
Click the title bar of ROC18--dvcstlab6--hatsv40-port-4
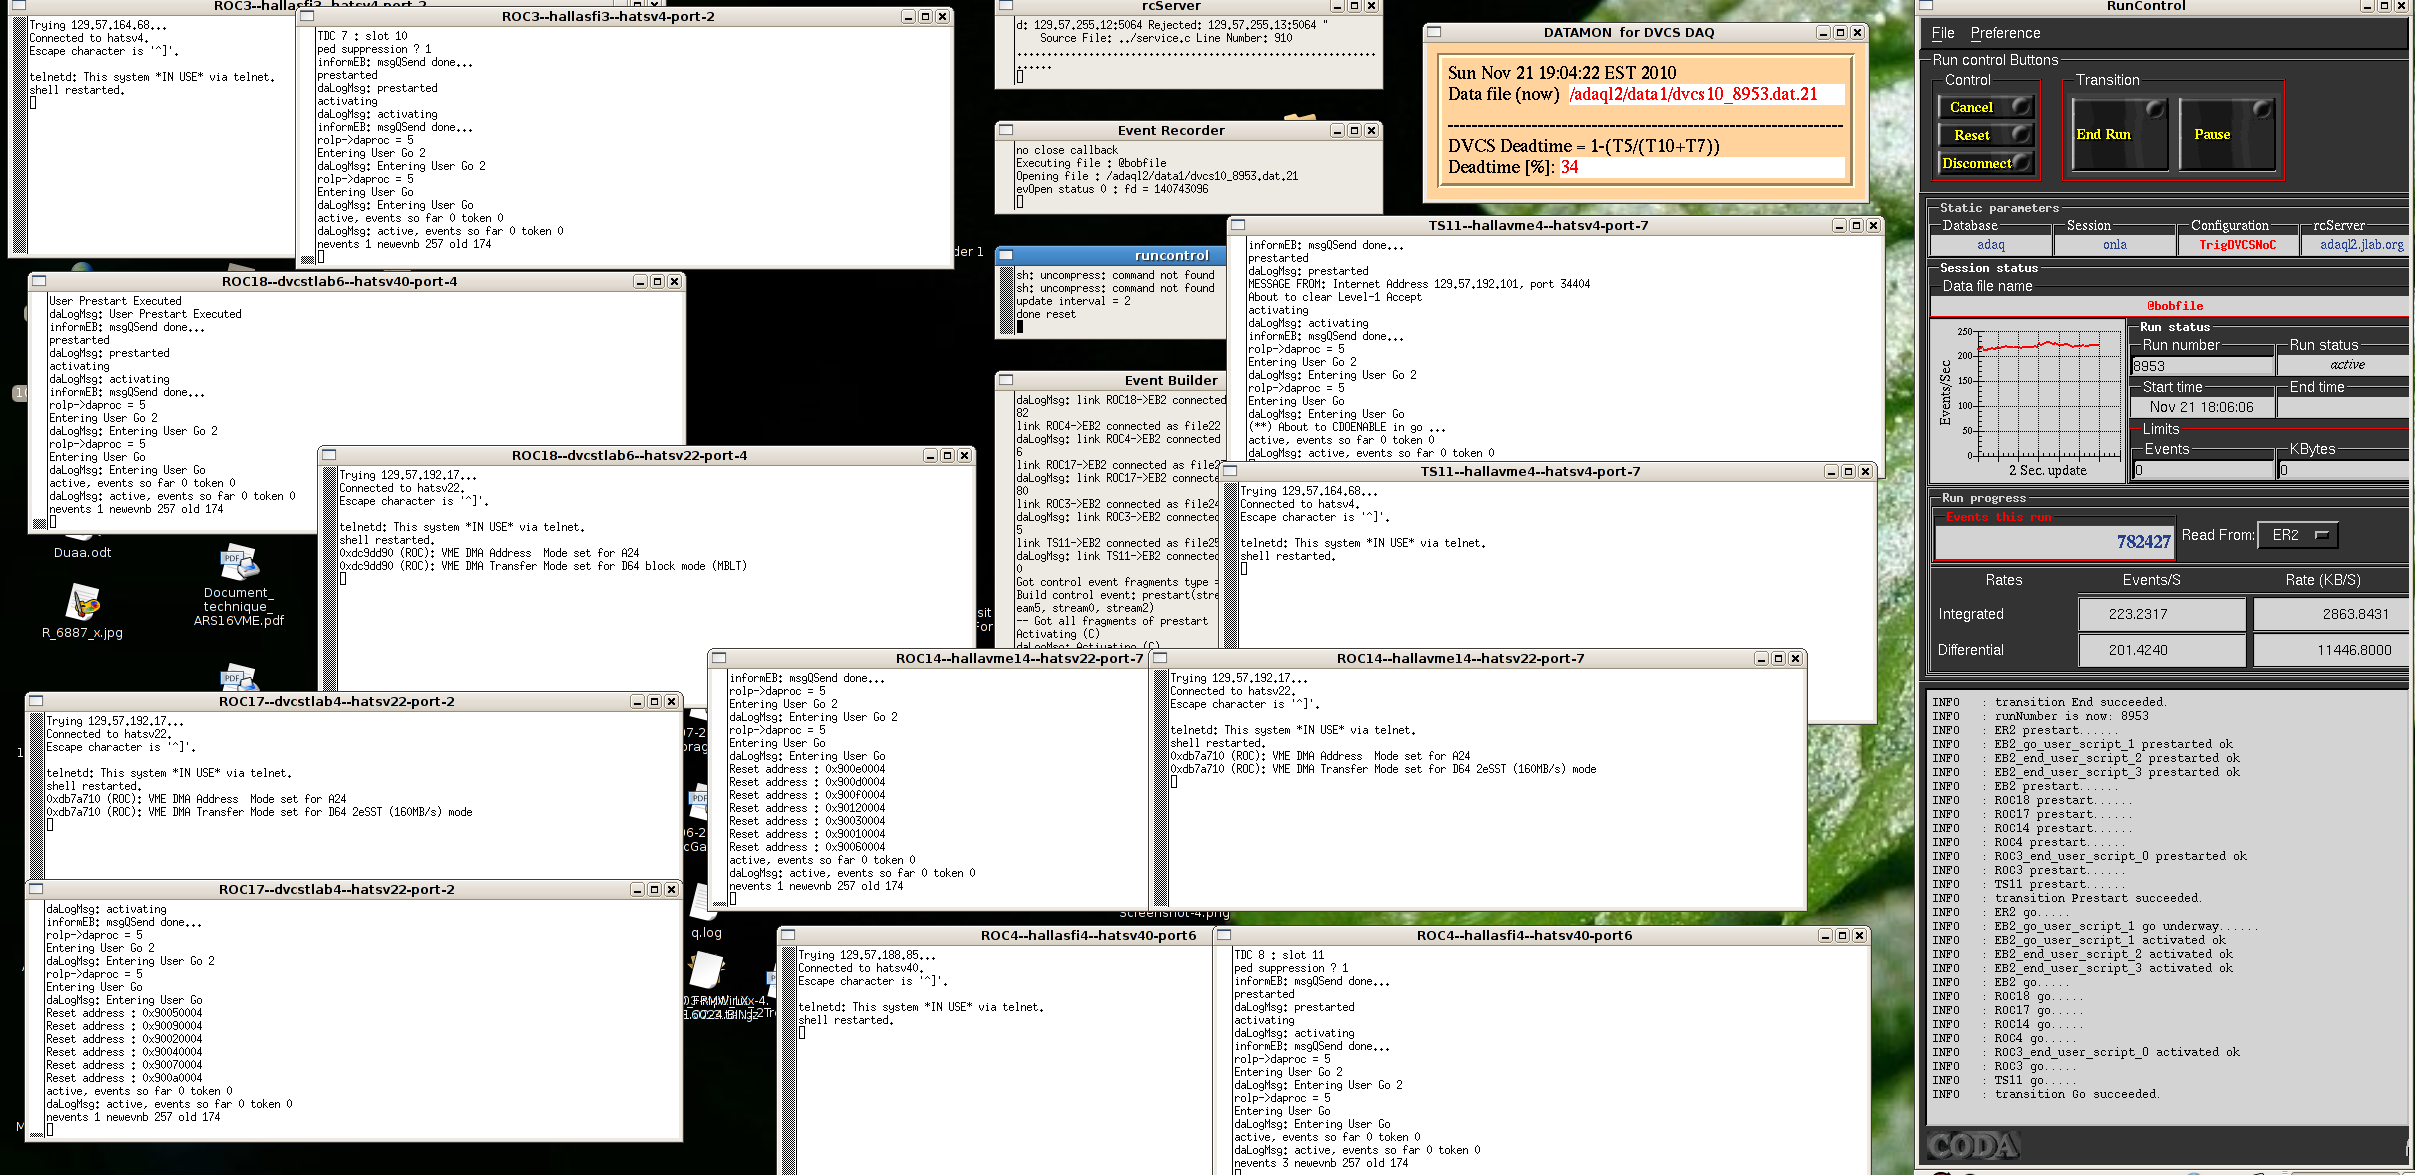[339, 281]
